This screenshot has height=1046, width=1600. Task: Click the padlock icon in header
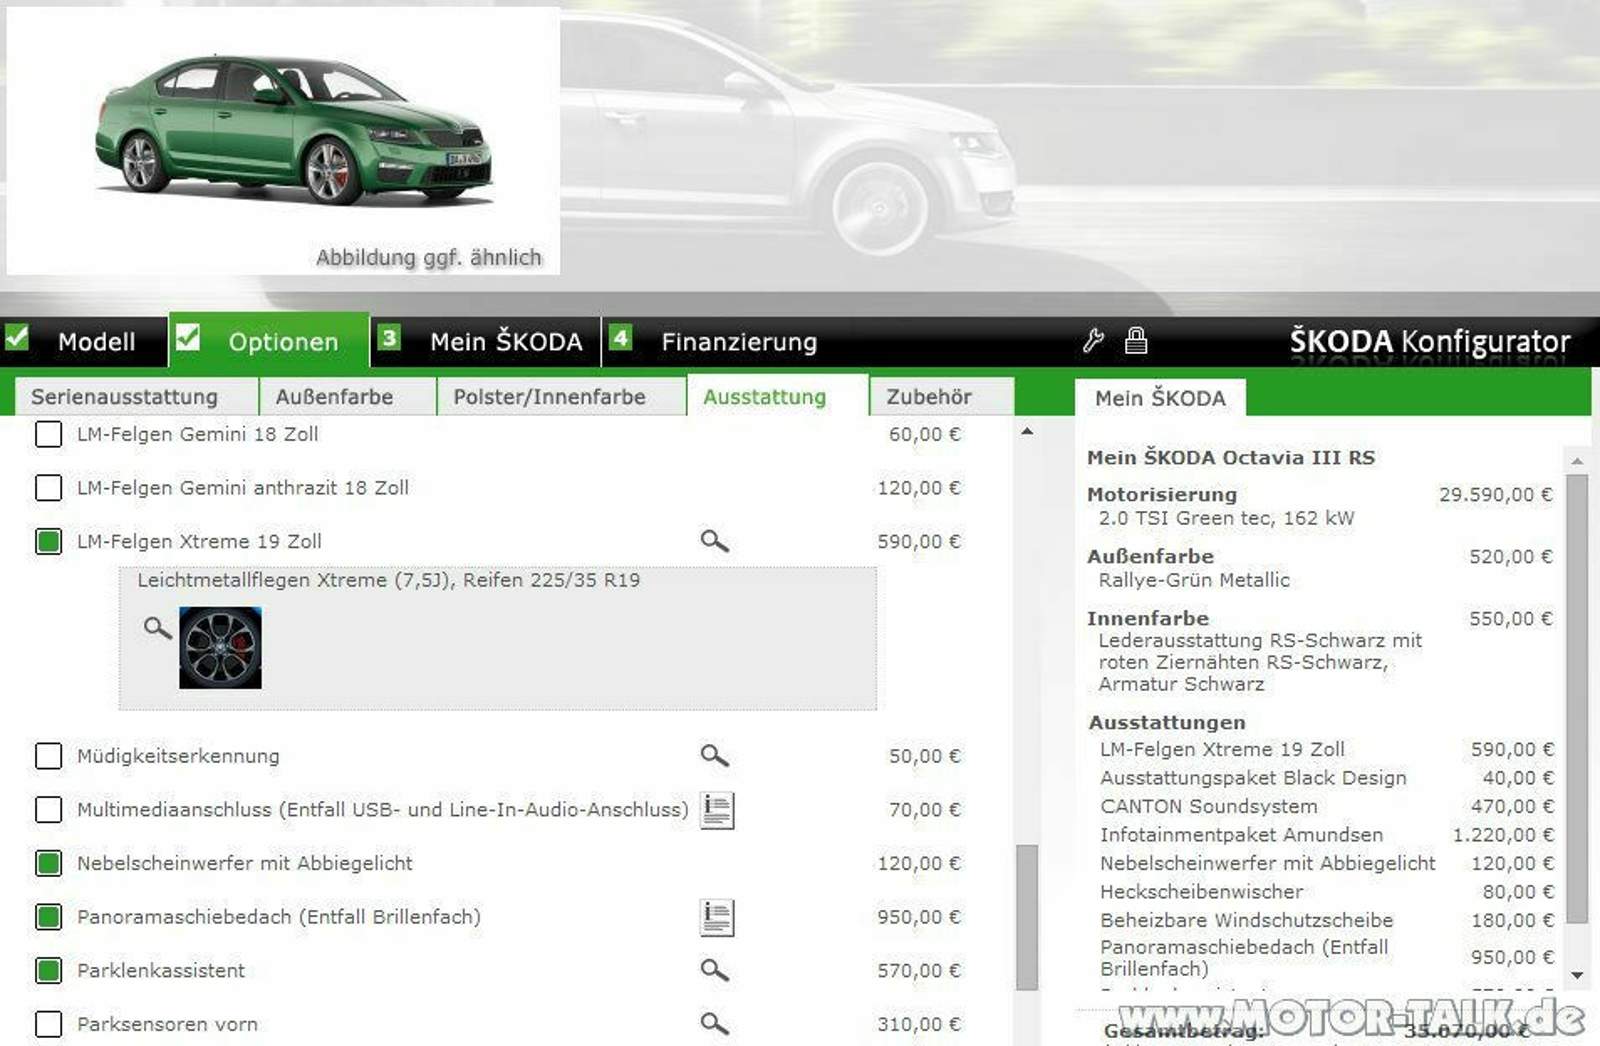1136,341
